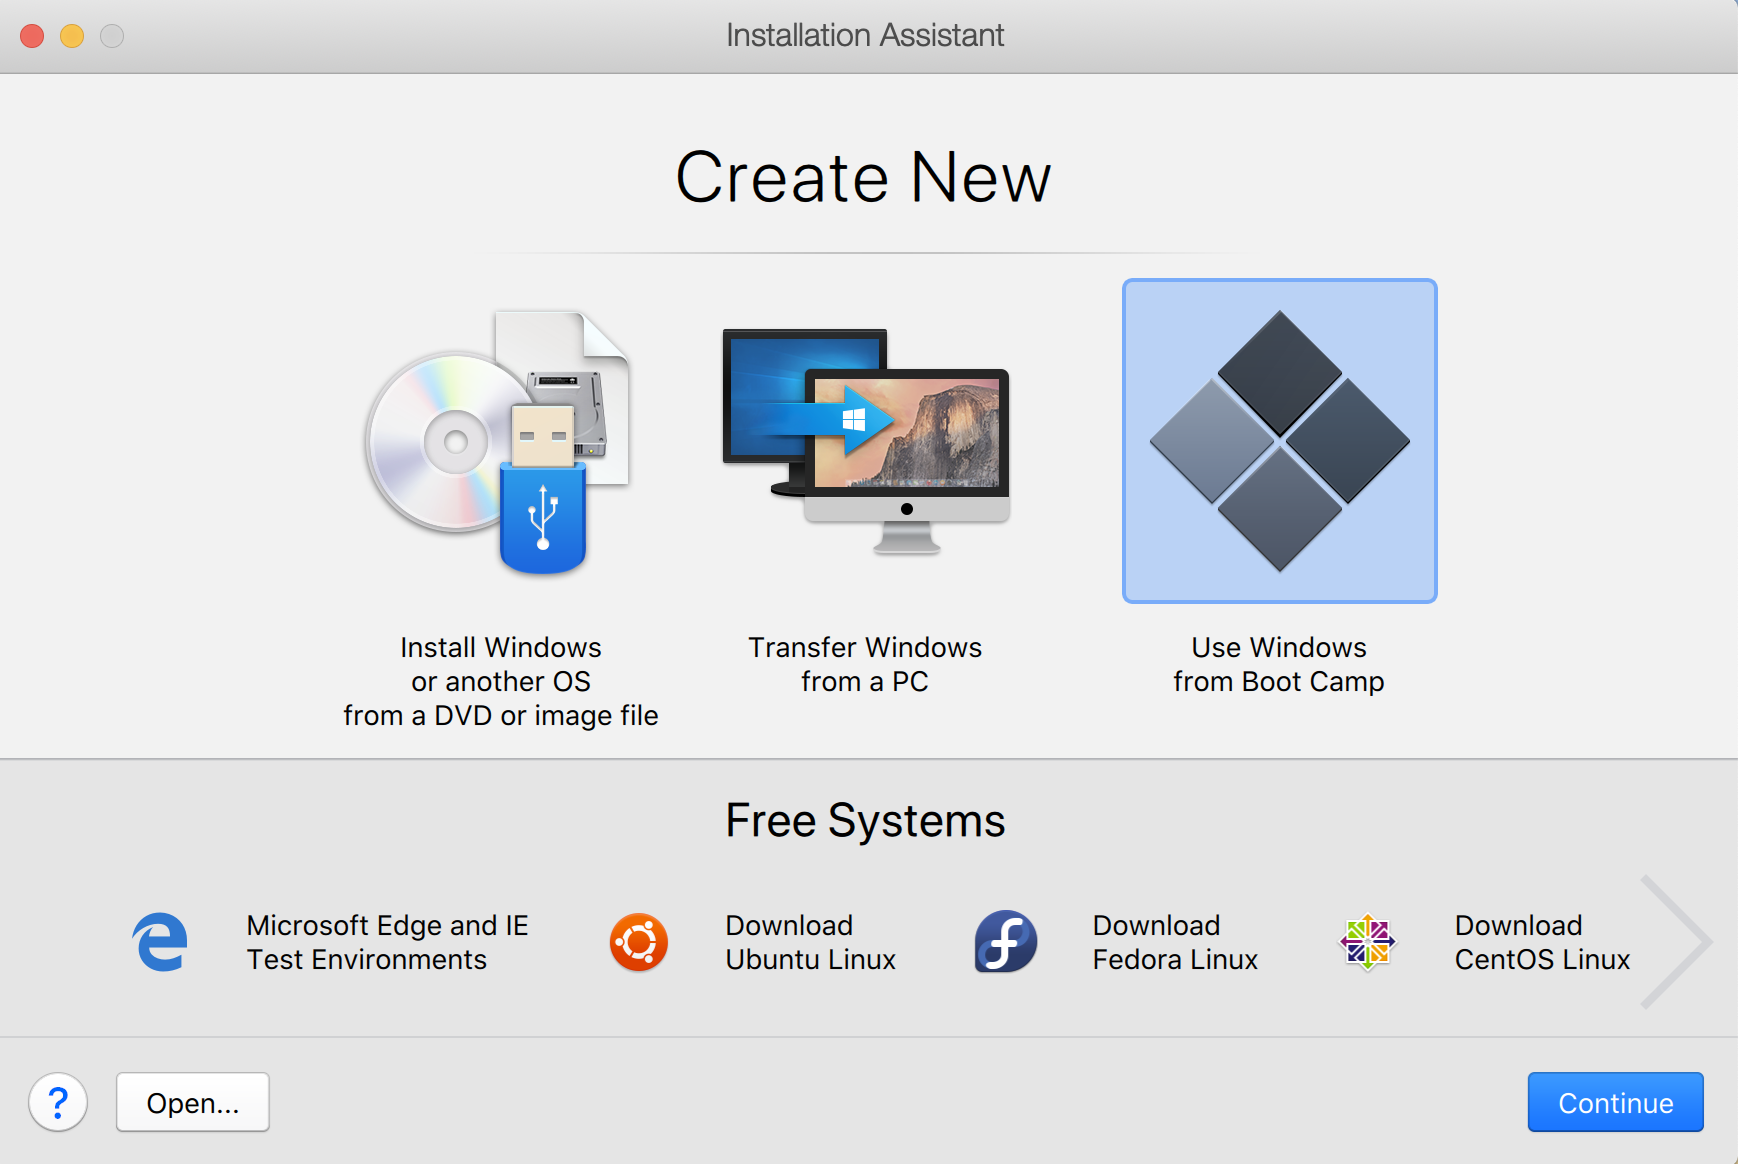The image size is (1738, 1164).
Task: Click the Microsoft Edge logo icon
Action: (x=160, y=942)
